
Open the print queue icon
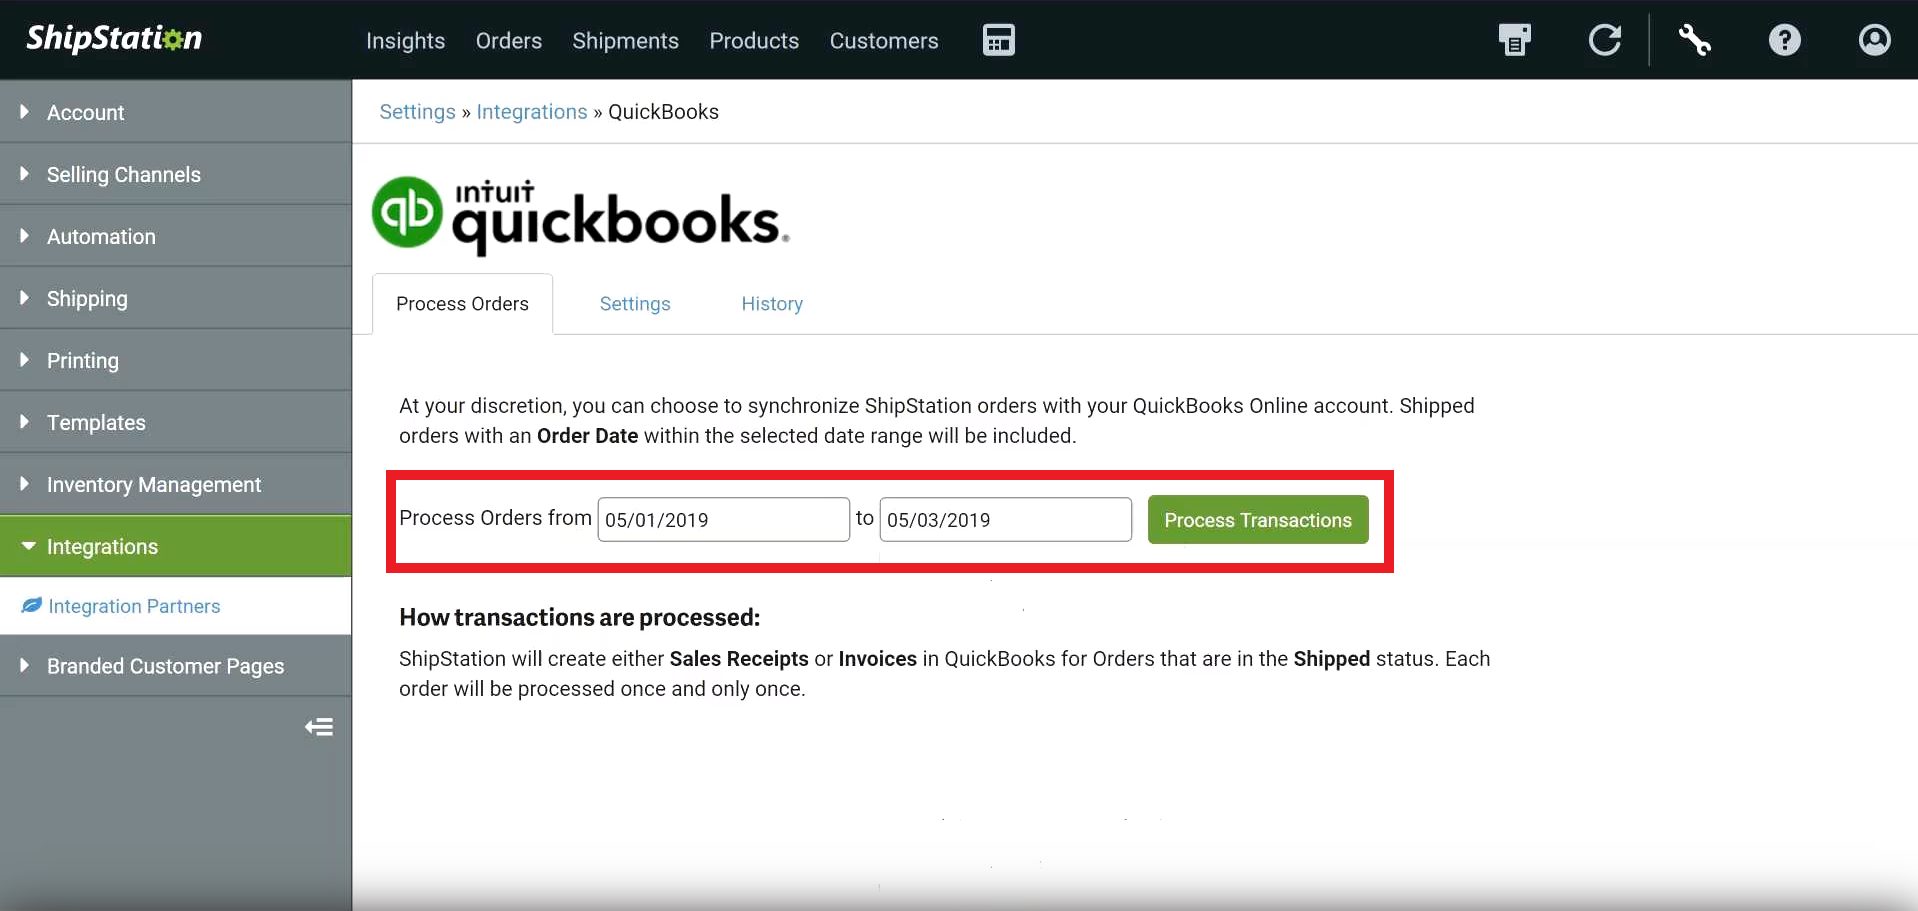1514,40
